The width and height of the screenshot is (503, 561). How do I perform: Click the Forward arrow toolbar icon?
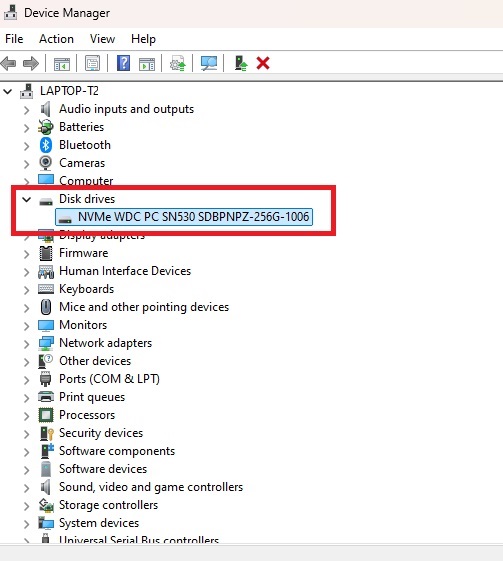click(x=31, y=64)
